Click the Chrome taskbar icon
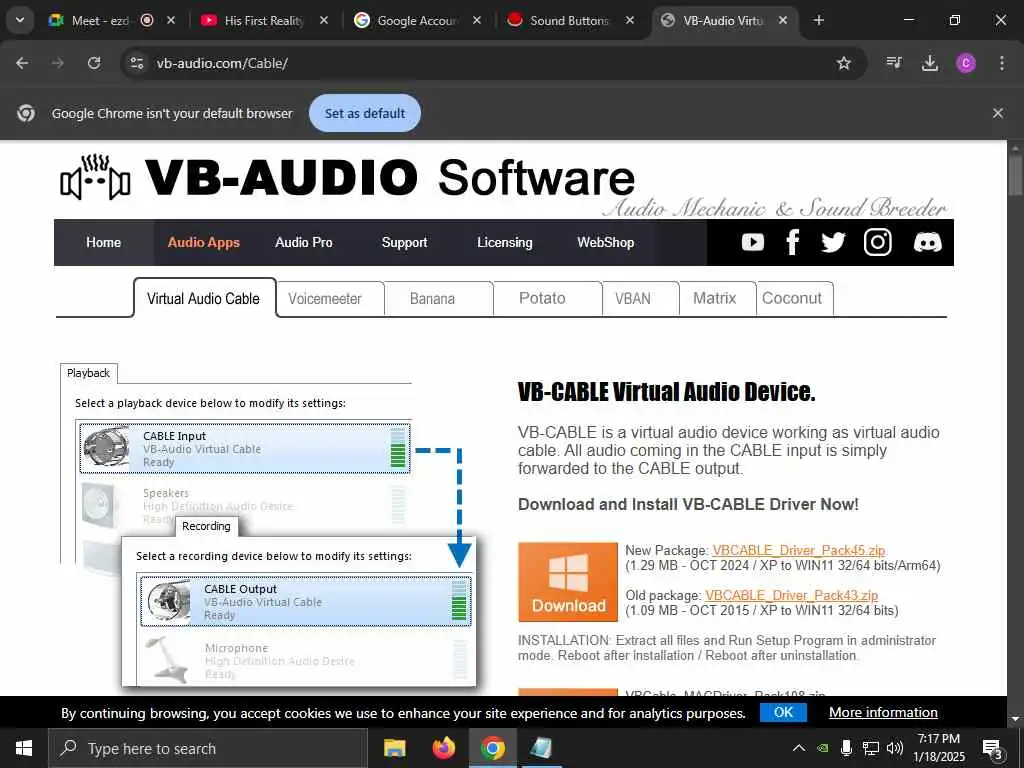This screenshot has width=1024, height=768. coord(493,748)
